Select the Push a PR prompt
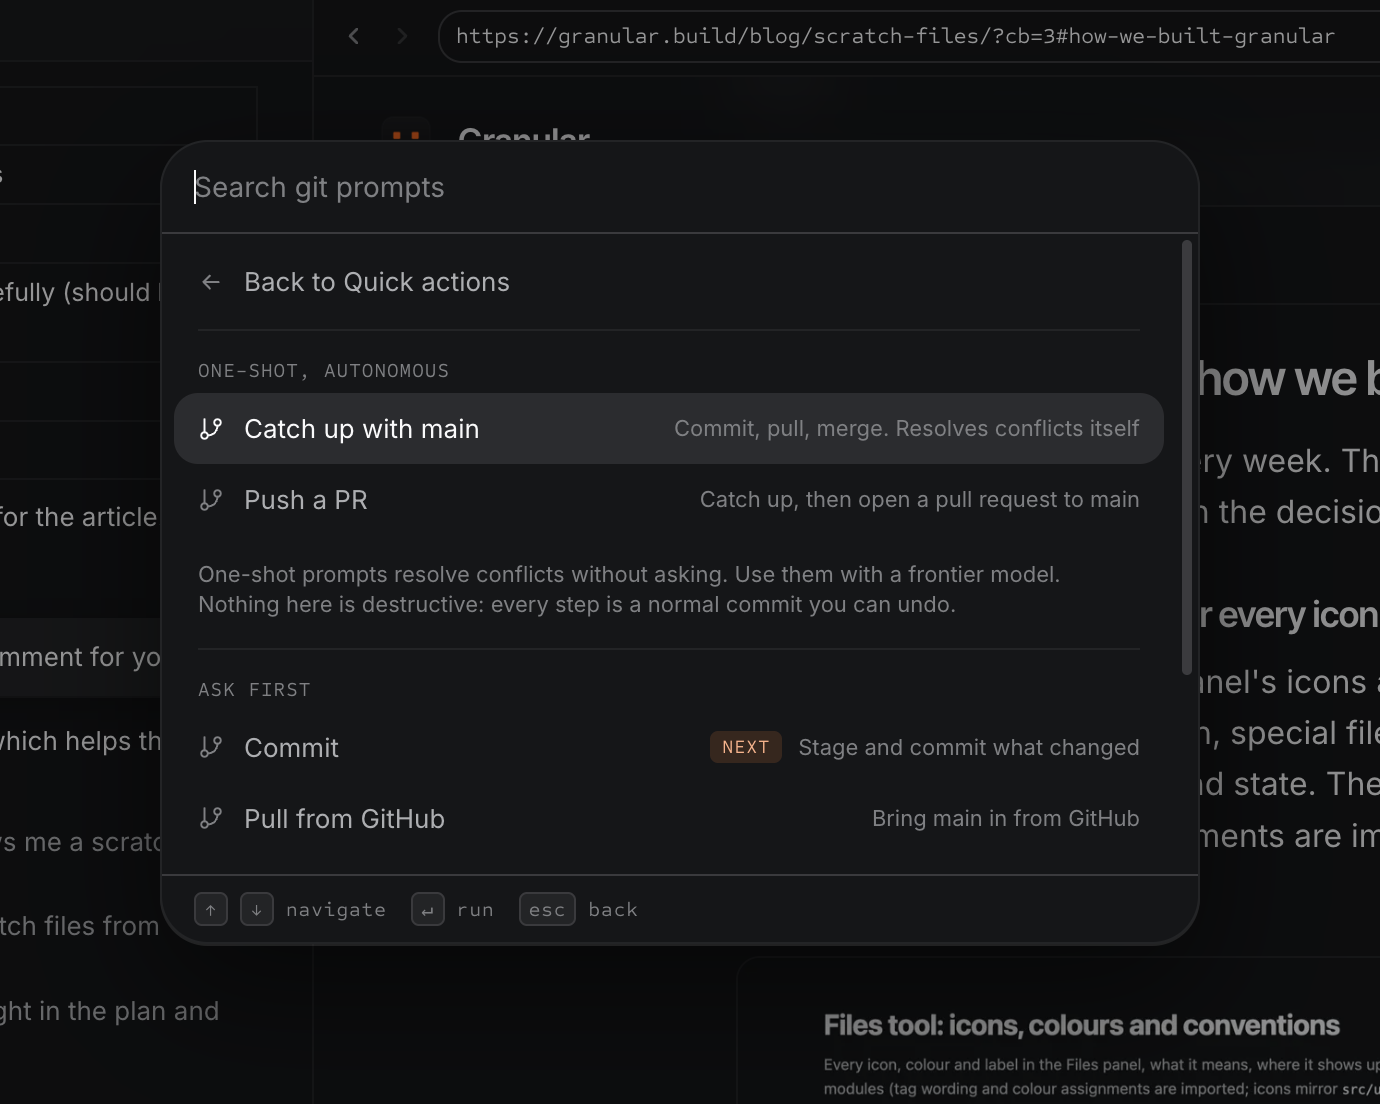1380x1104 pixels. click(x=668, y=500)
